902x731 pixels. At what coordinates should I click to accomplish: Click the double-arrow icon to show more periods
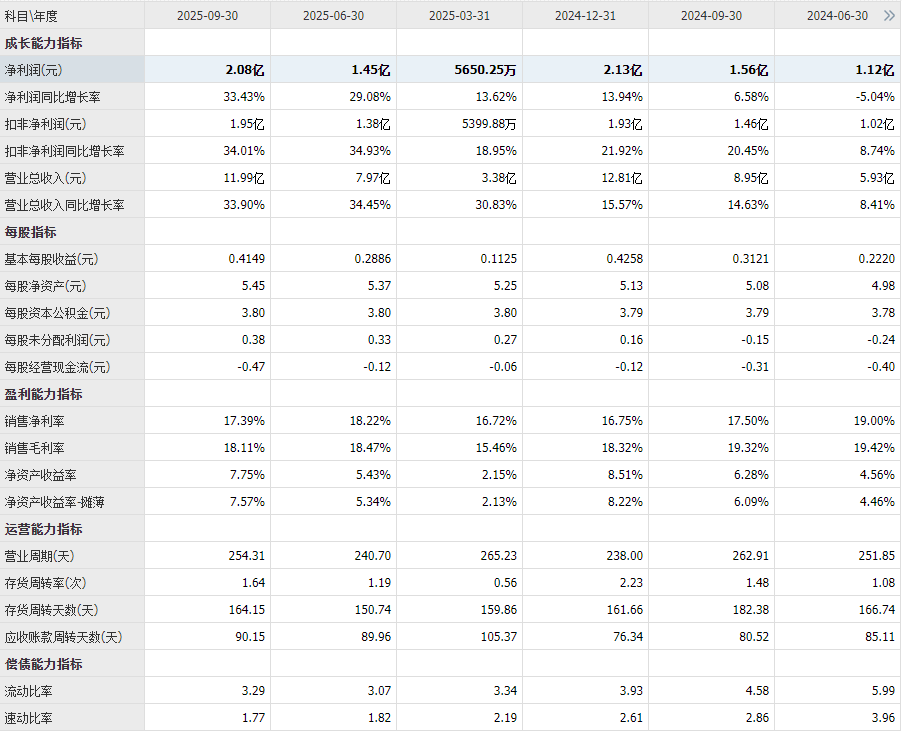[x=889, y=16]
